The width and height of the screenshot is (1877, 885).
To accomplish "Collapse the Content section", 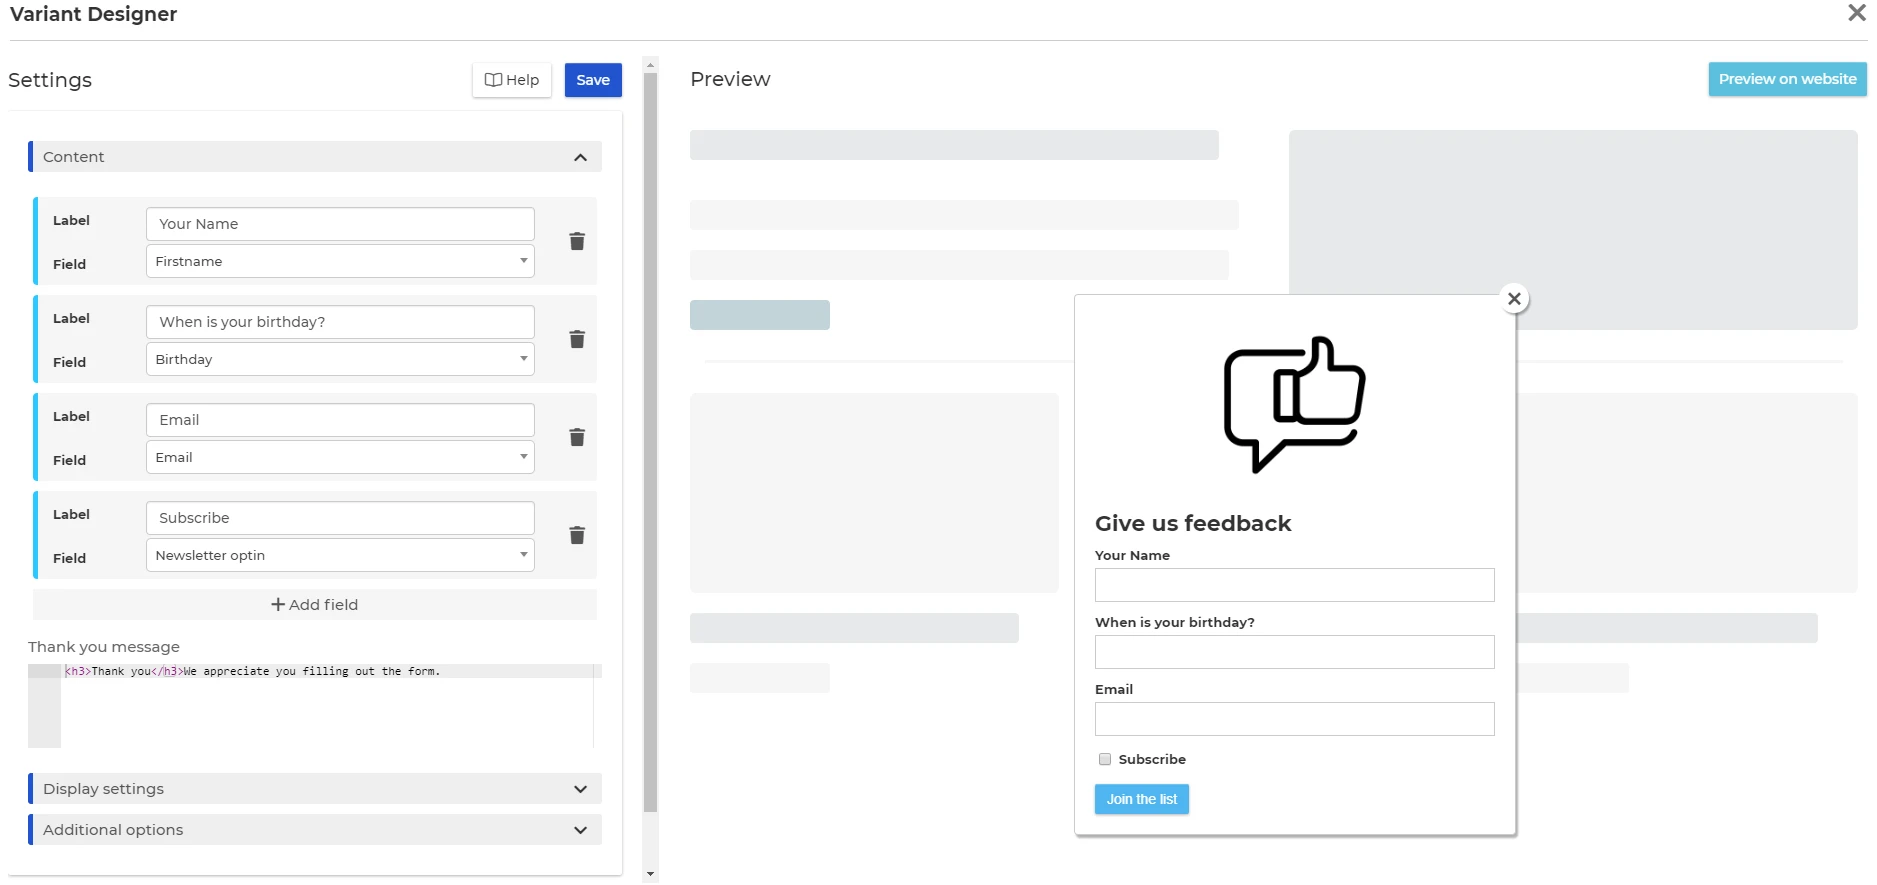I will tap(580, 157).
